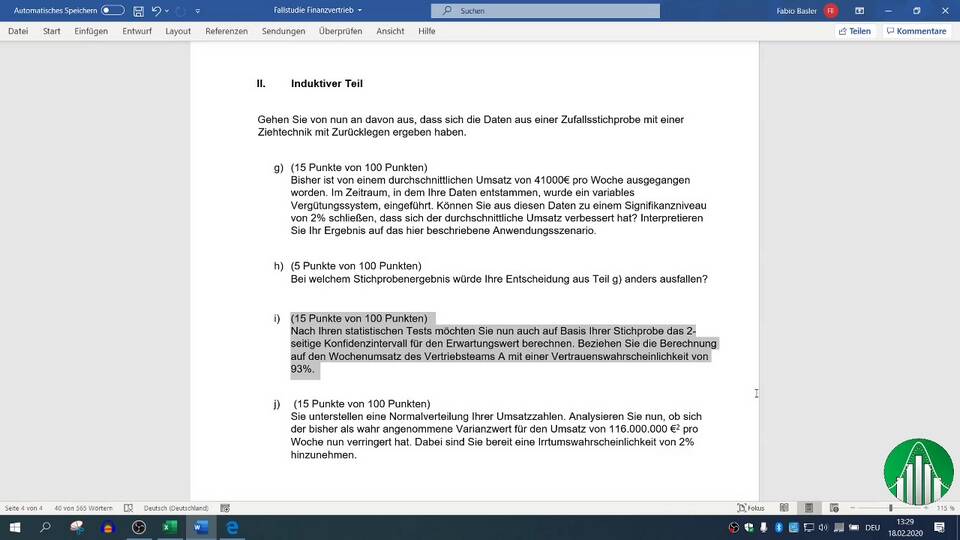Image resolution: width=960 pixels, height=540 pixels.
Task: Open OBS Studio from the taskbar
Action: coord(139,527)
